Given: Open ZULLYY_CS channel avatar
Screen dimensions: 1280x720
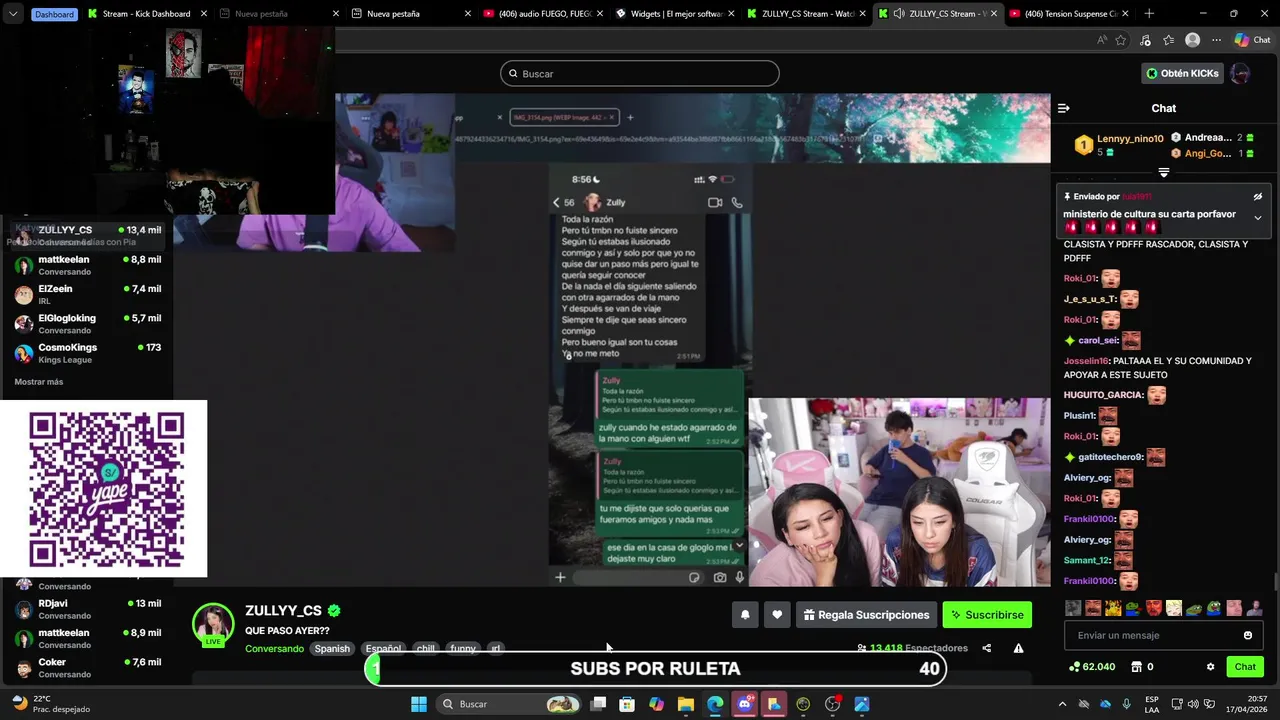Looking at the screenshot, I should coord(212,624).
